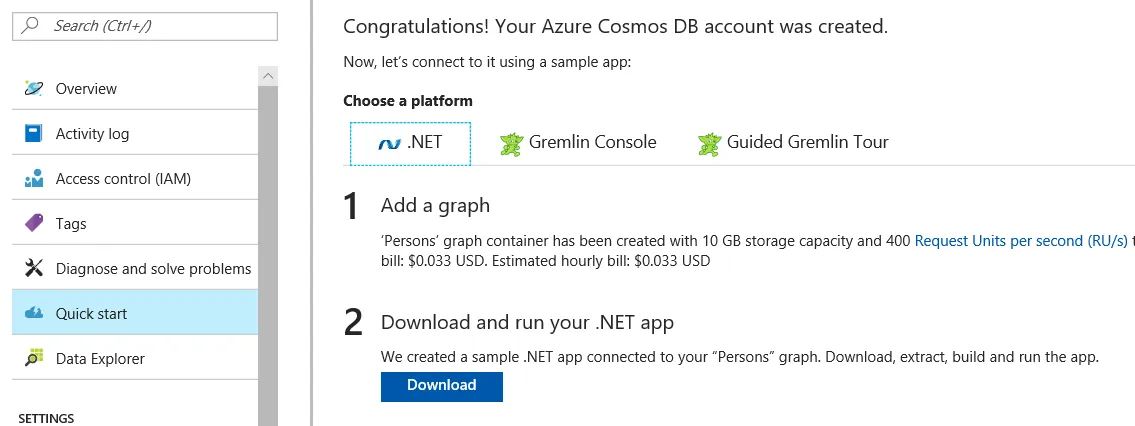Open the Activity log menu item

[92, 134]
